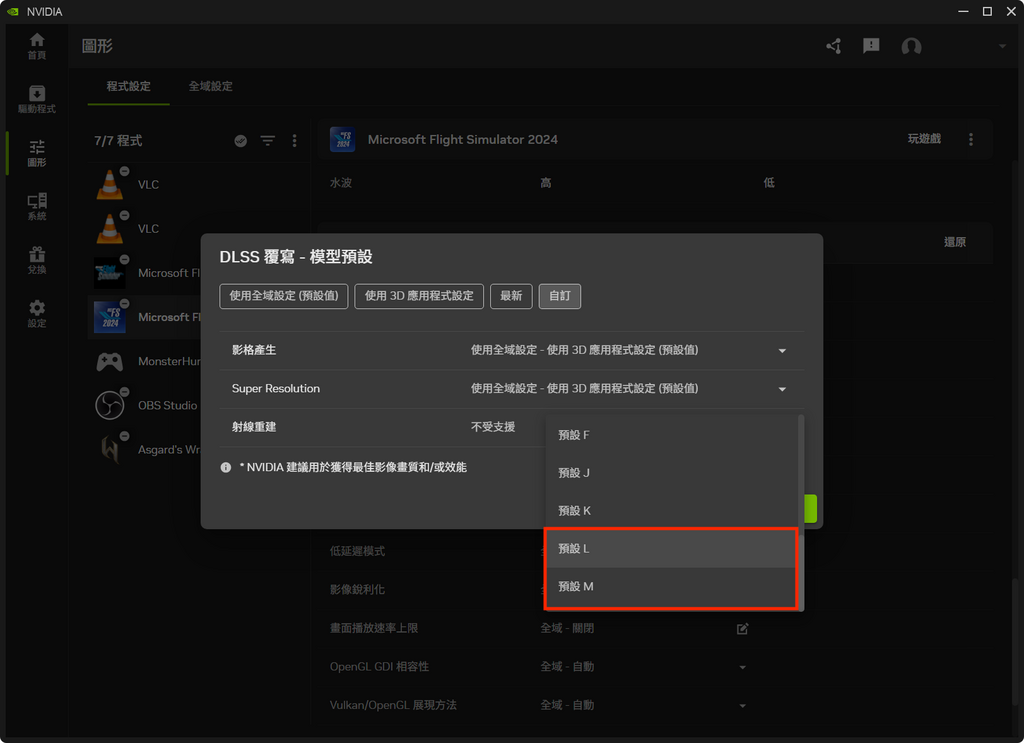The width and height of the screenshot is (1024, 743).
Task: Open the 兌換 redeem section
Action: pyautogui.click(x=36, y=262)
